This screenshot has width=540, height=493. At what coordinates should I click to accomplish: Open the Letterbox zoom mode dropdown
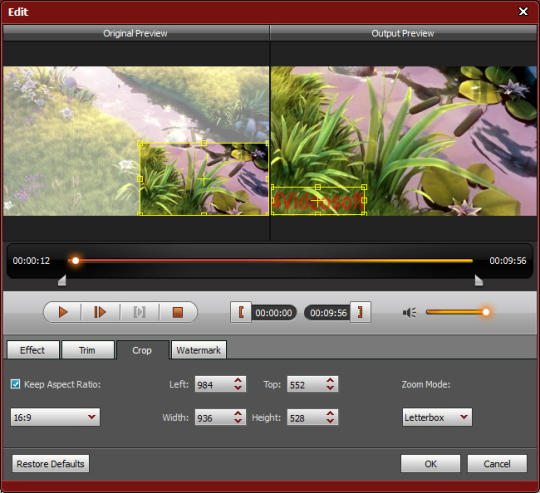click(x=437, y=417)
